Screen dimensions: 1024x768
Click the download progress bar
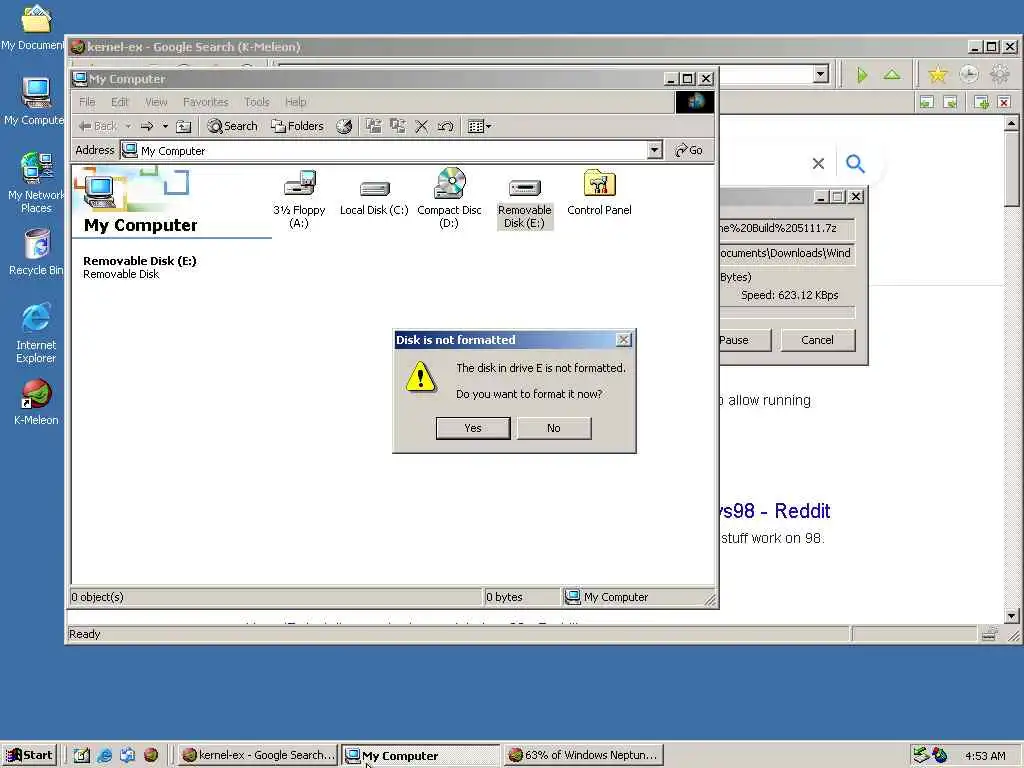(787, 312)
